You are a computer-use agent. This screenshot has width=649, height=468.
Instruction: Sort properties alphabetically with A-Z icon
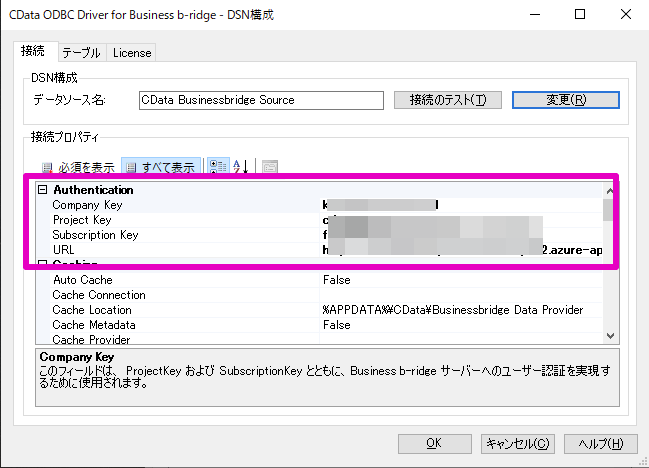pyautogui.click(x=240, y=167)
